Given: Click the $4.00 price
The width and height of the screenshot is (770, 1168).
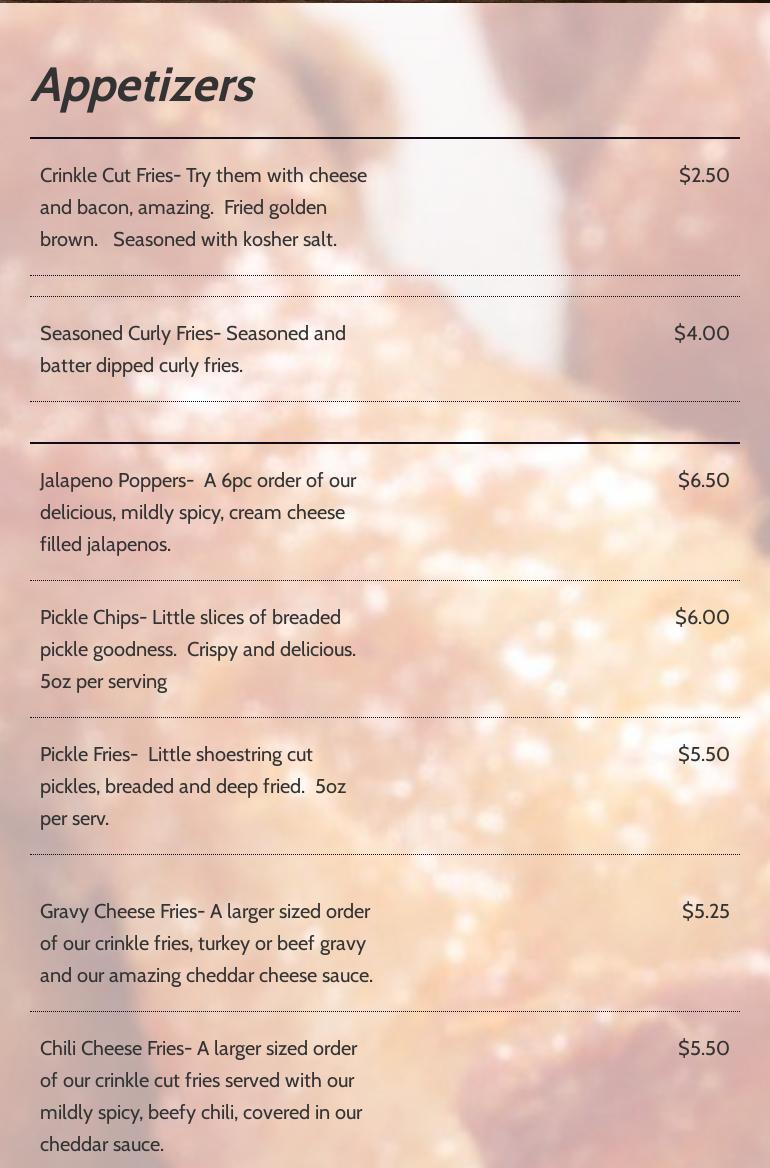Looking at the screenshot, I should pos(701,333).
